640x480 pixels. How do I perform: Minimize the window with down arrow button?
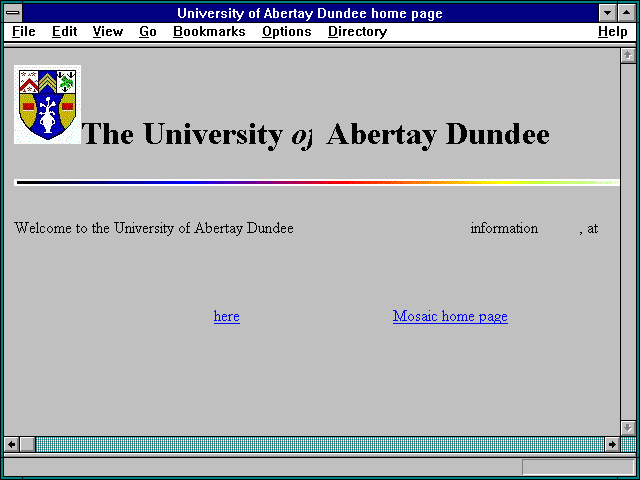tap(607, 13)
